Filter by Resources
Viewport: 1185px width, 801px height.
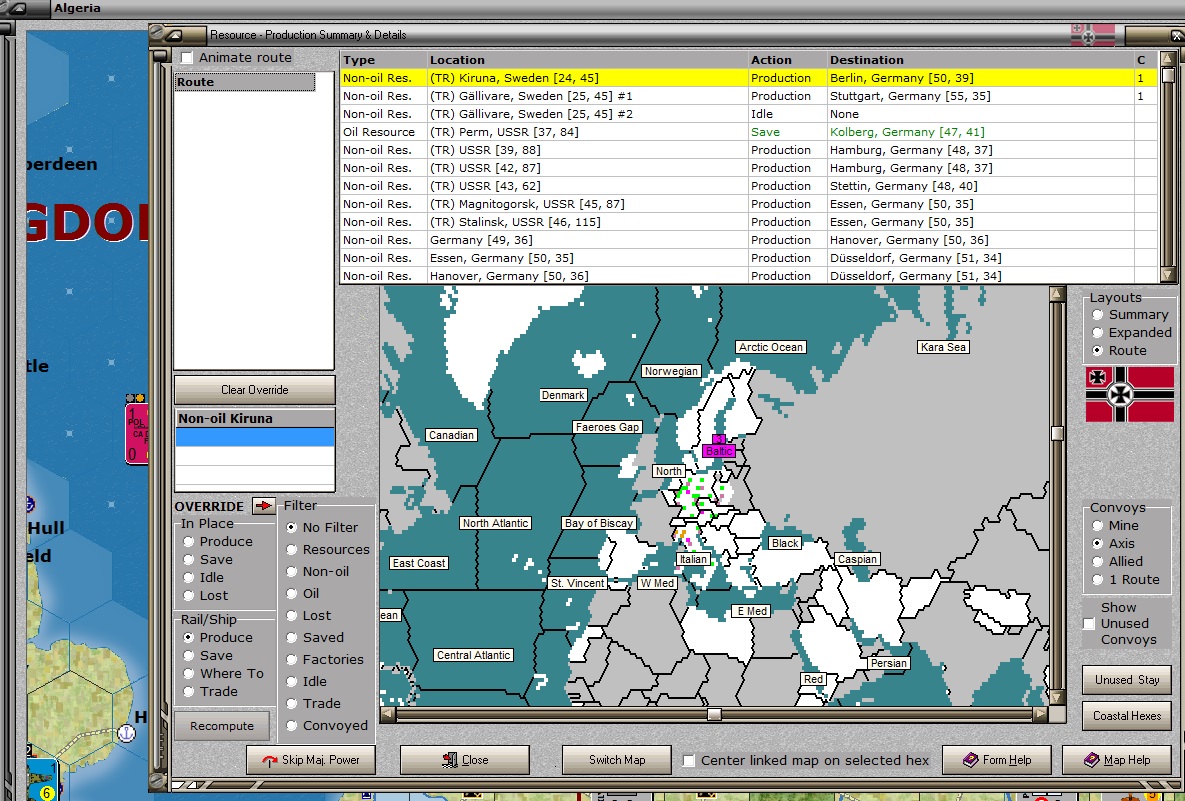tap(292, 549)
